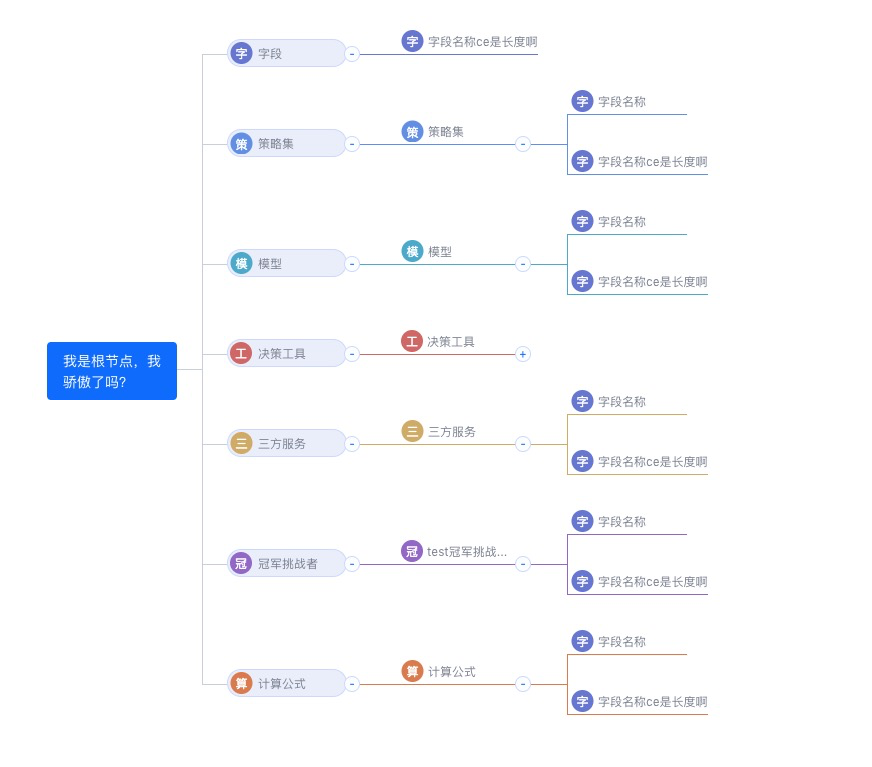Select the 冠军挑战者 pill node
The width and height of the screenshot is (872, 767).
tap(286, 563)
